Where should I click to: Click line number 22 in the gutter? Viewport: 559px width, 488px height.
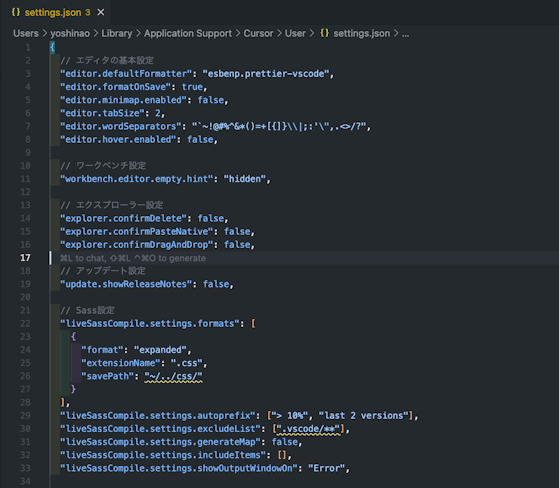(25, 324)
